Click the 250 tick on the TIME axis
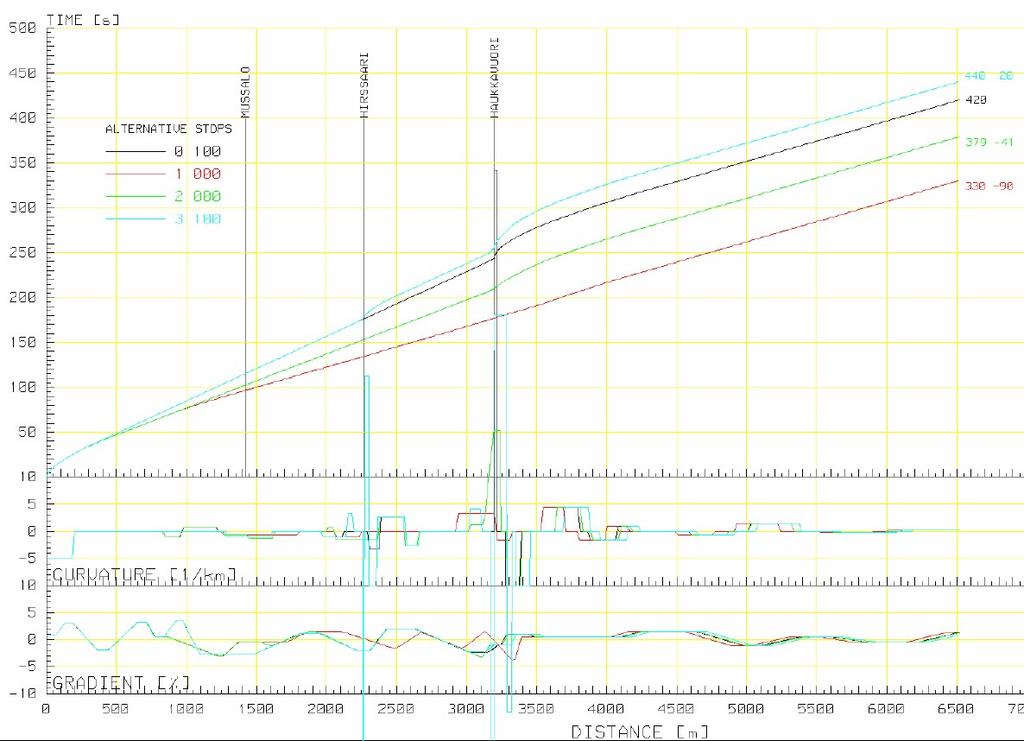Viewport: 1024px width, 741px height. click(23, 253)
